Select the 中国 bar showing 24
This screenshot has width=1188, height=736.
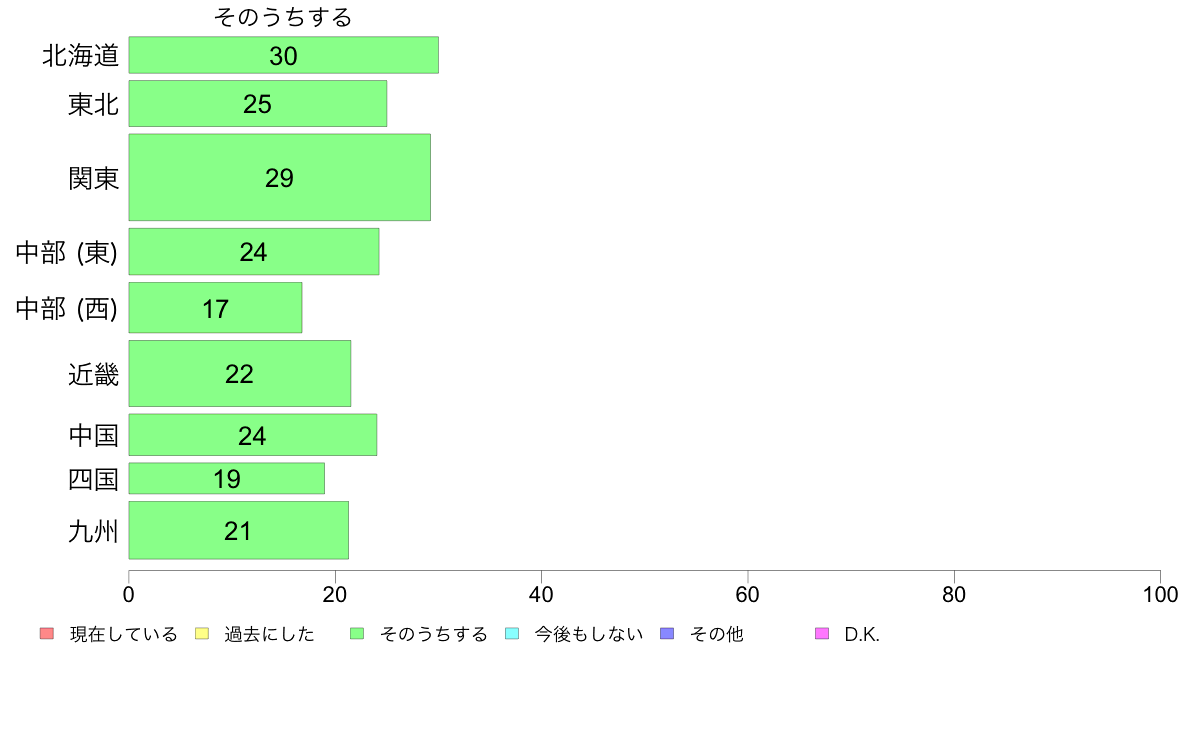pyautogui.click(x=252, y=435)
